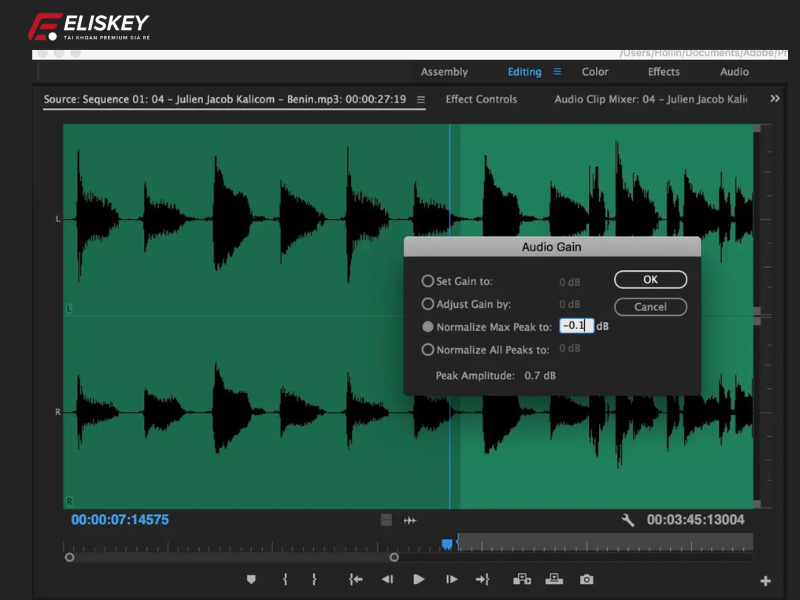
Task: Dismiss the Audio Gain dialog via Cancel
Action: pyautogui.click(x=650, y=307)
